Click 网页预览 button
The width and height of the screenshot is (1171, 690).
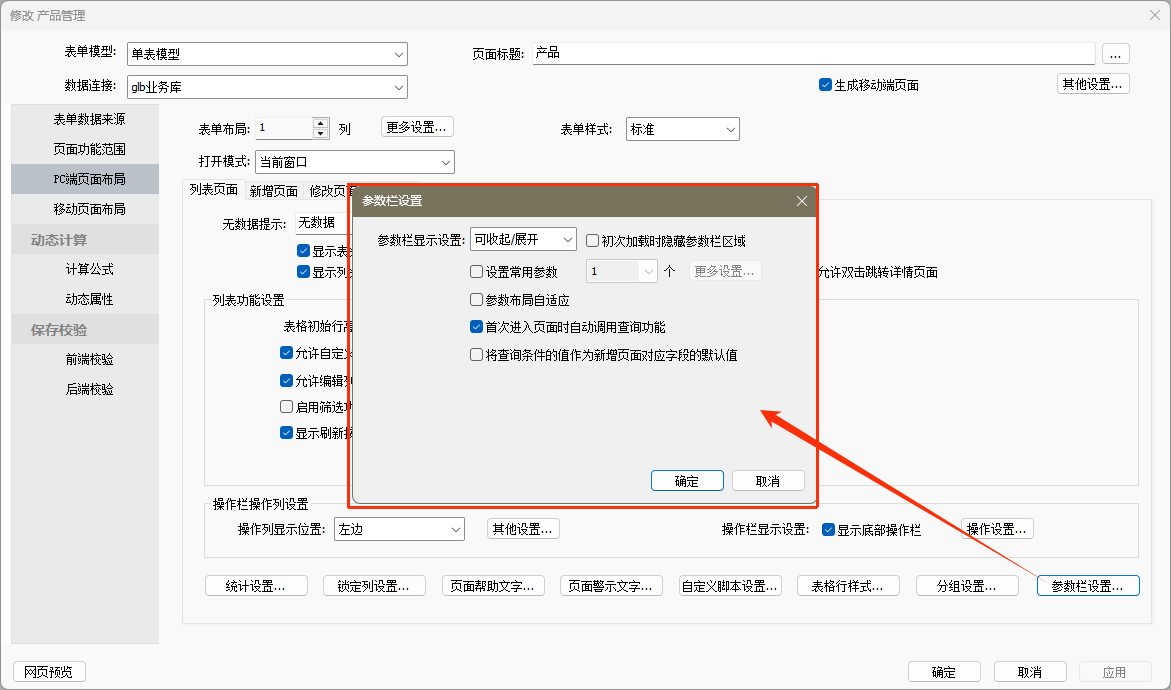pos(49,671)
